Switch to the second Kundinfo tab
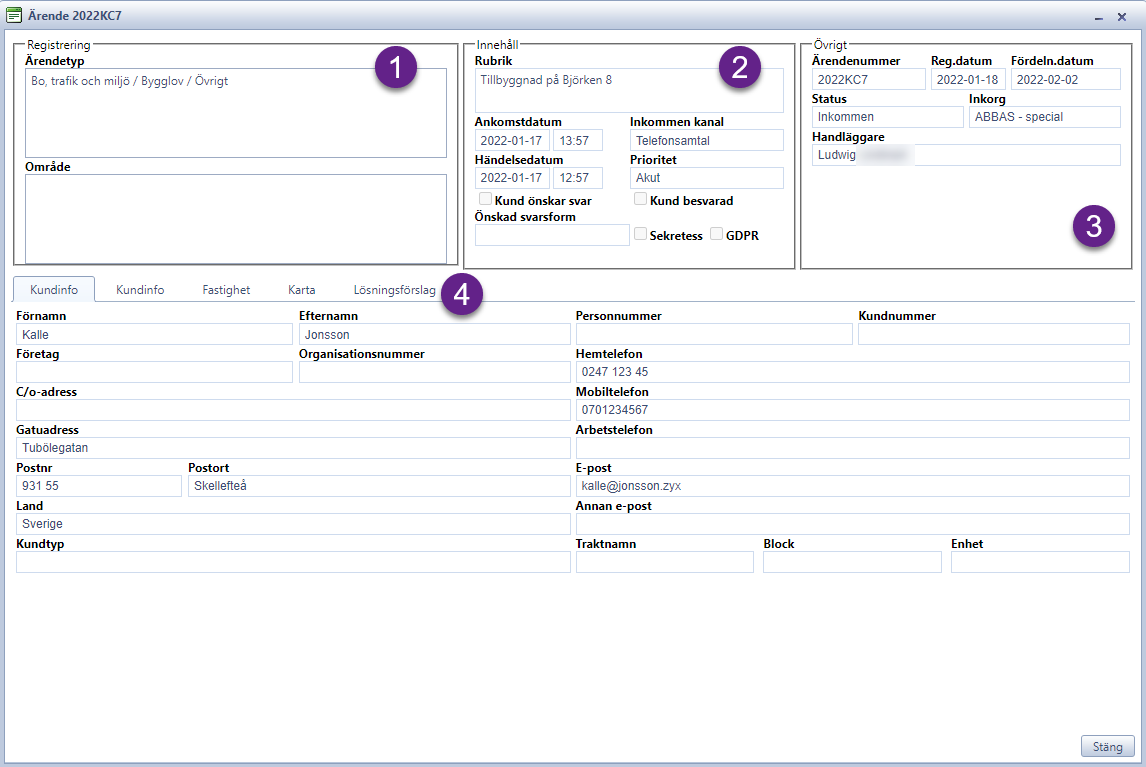The image size is (1146, 767). tap(140, 290)
